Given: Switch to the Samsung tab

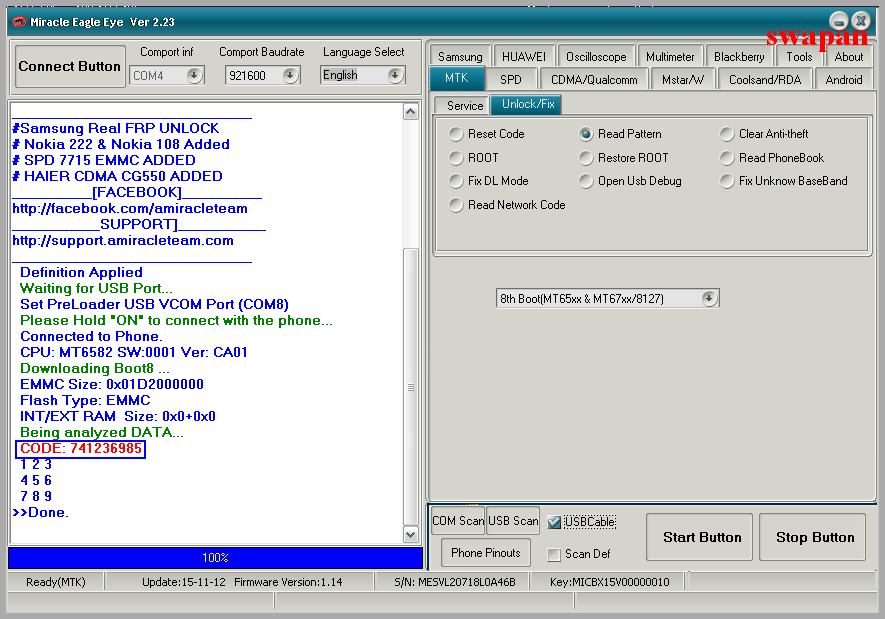Looking at the screenshot, I should [x=460, y=57].
